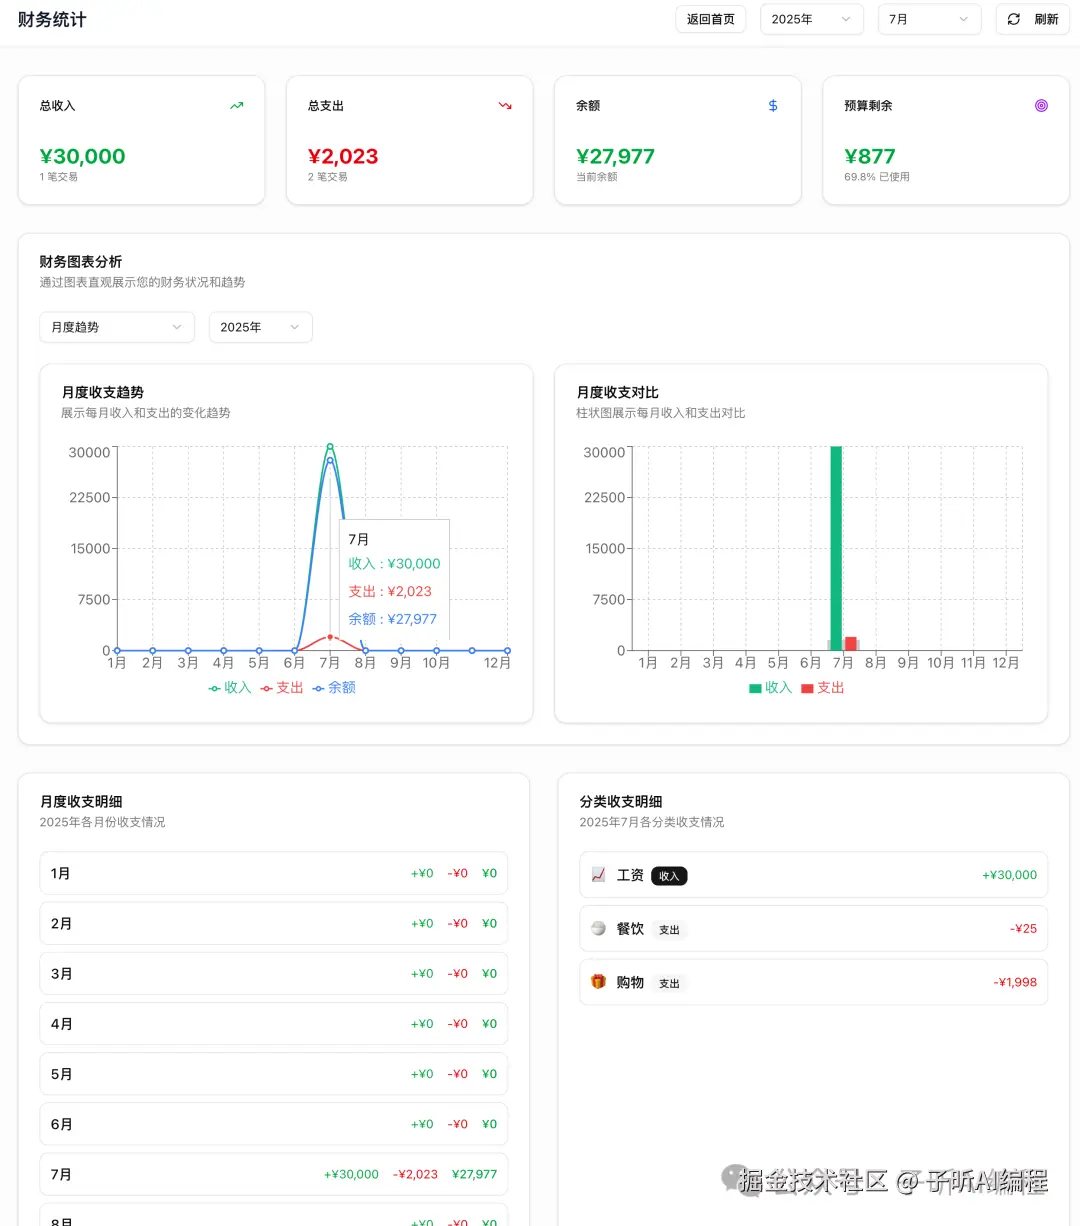The height and width of the screenshot is (1226, 1080).
Task: Click the 月度收支对比 chart title
Action: click(617, 392)
